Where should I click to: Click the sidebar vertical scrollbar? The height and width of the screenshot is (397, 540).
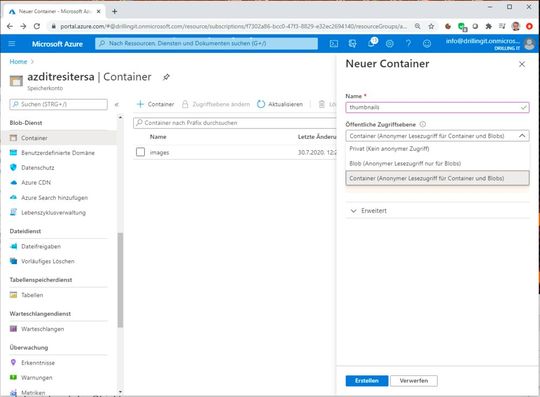point(120,280)
